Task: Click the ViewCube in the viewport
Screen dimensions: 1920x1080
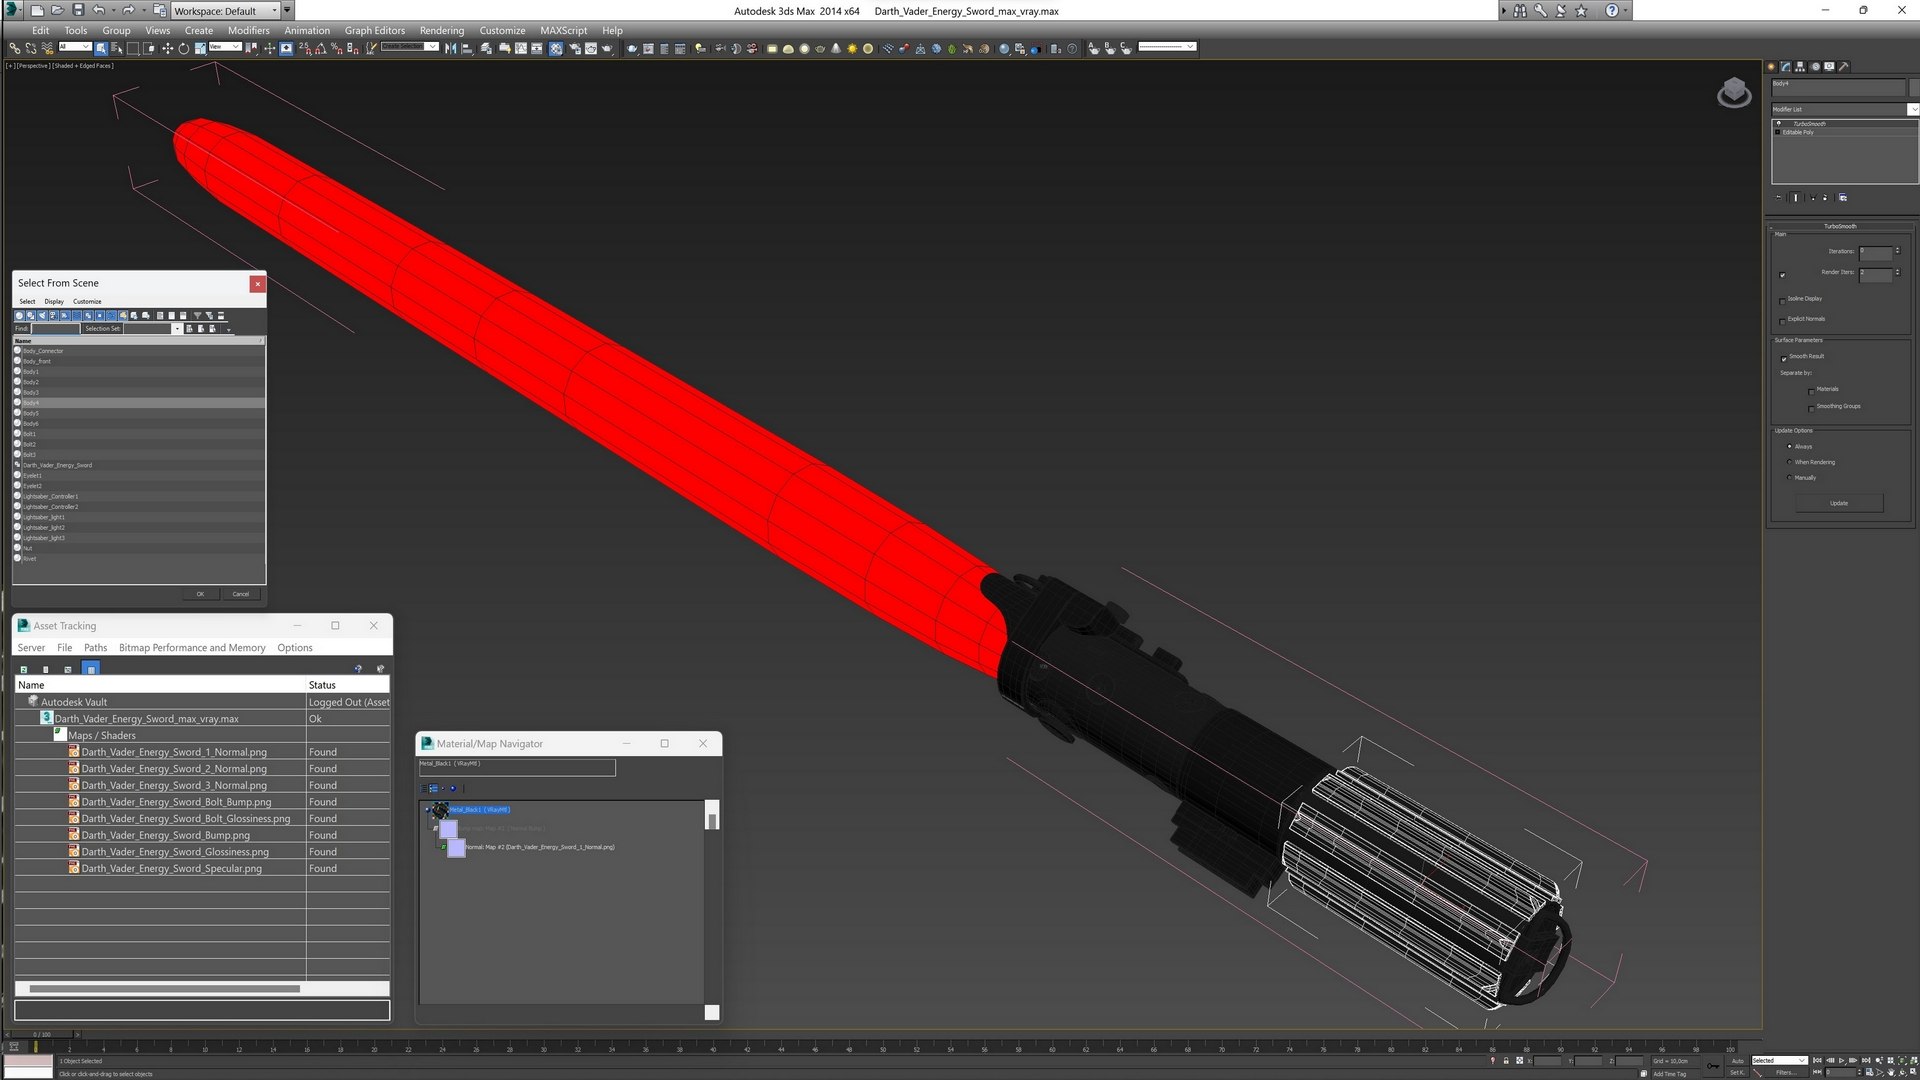Action: (x=1734, y=93)
